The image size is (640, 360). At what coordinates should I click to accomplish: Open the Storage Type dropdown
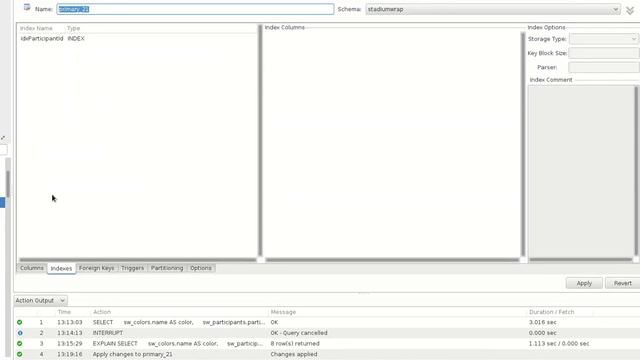(x=604, y=39)
